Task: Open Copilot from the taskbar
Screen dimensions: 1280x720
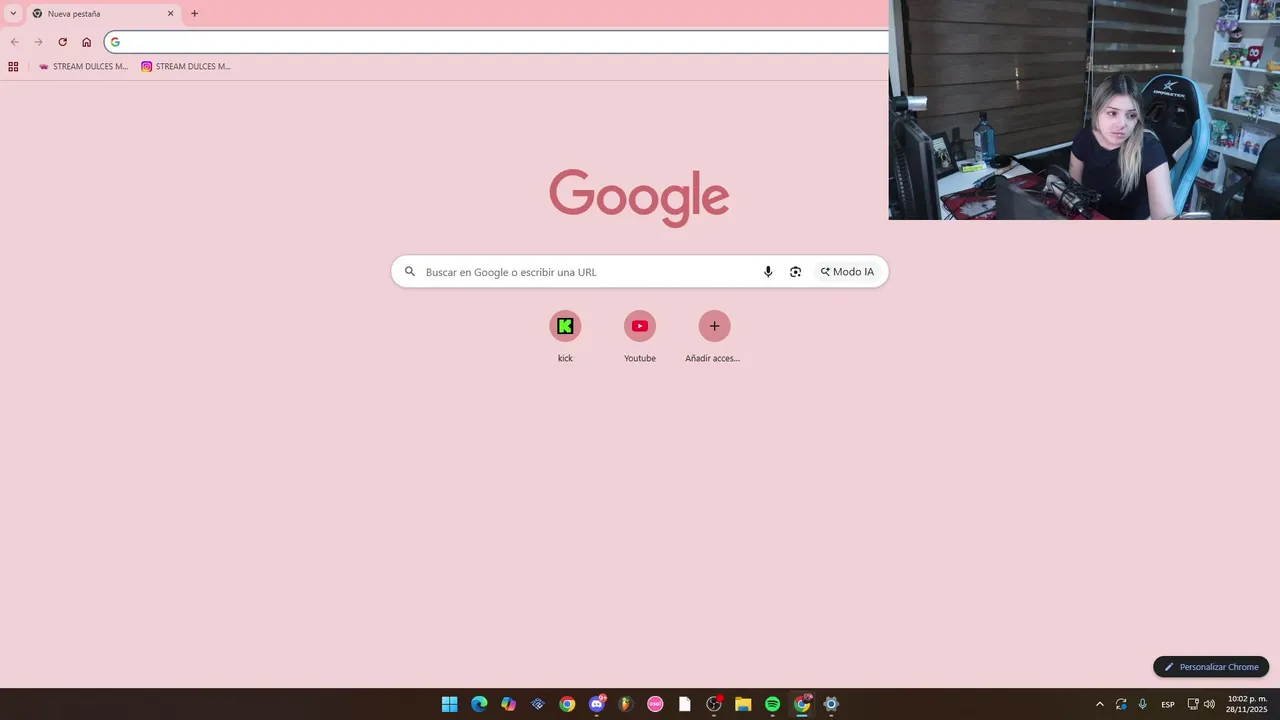Action: pos(508,704)
